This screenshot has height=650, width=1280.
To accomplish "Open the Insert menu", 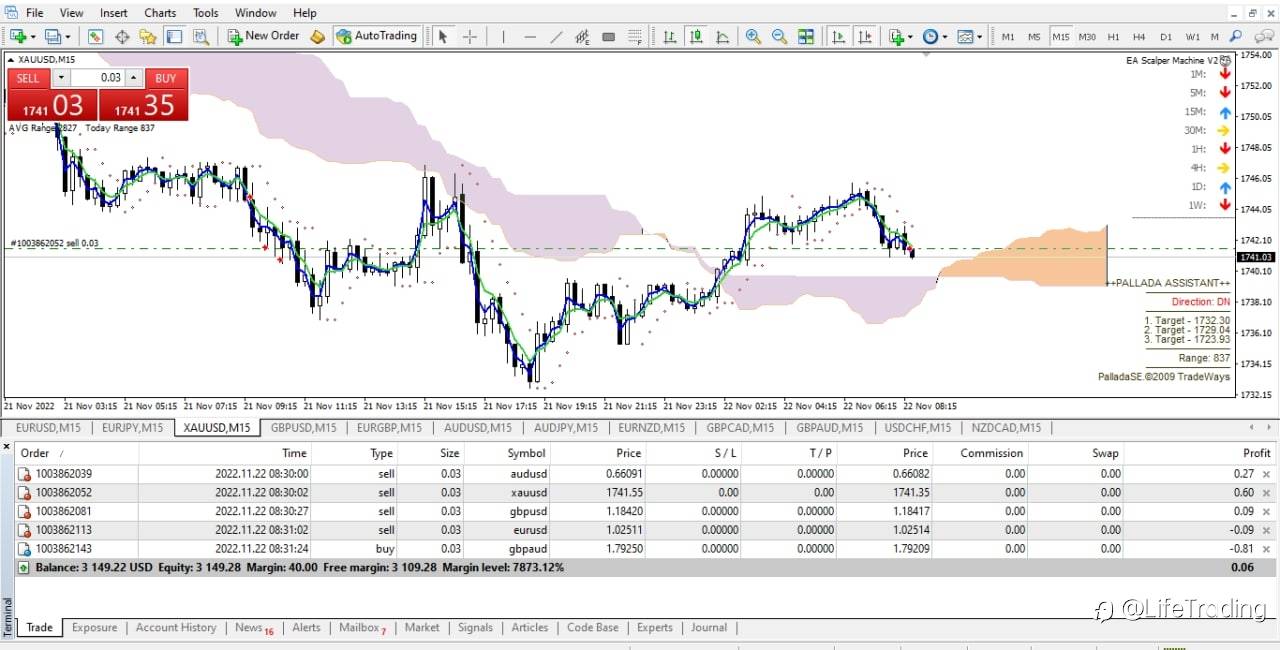I will 114,13.
